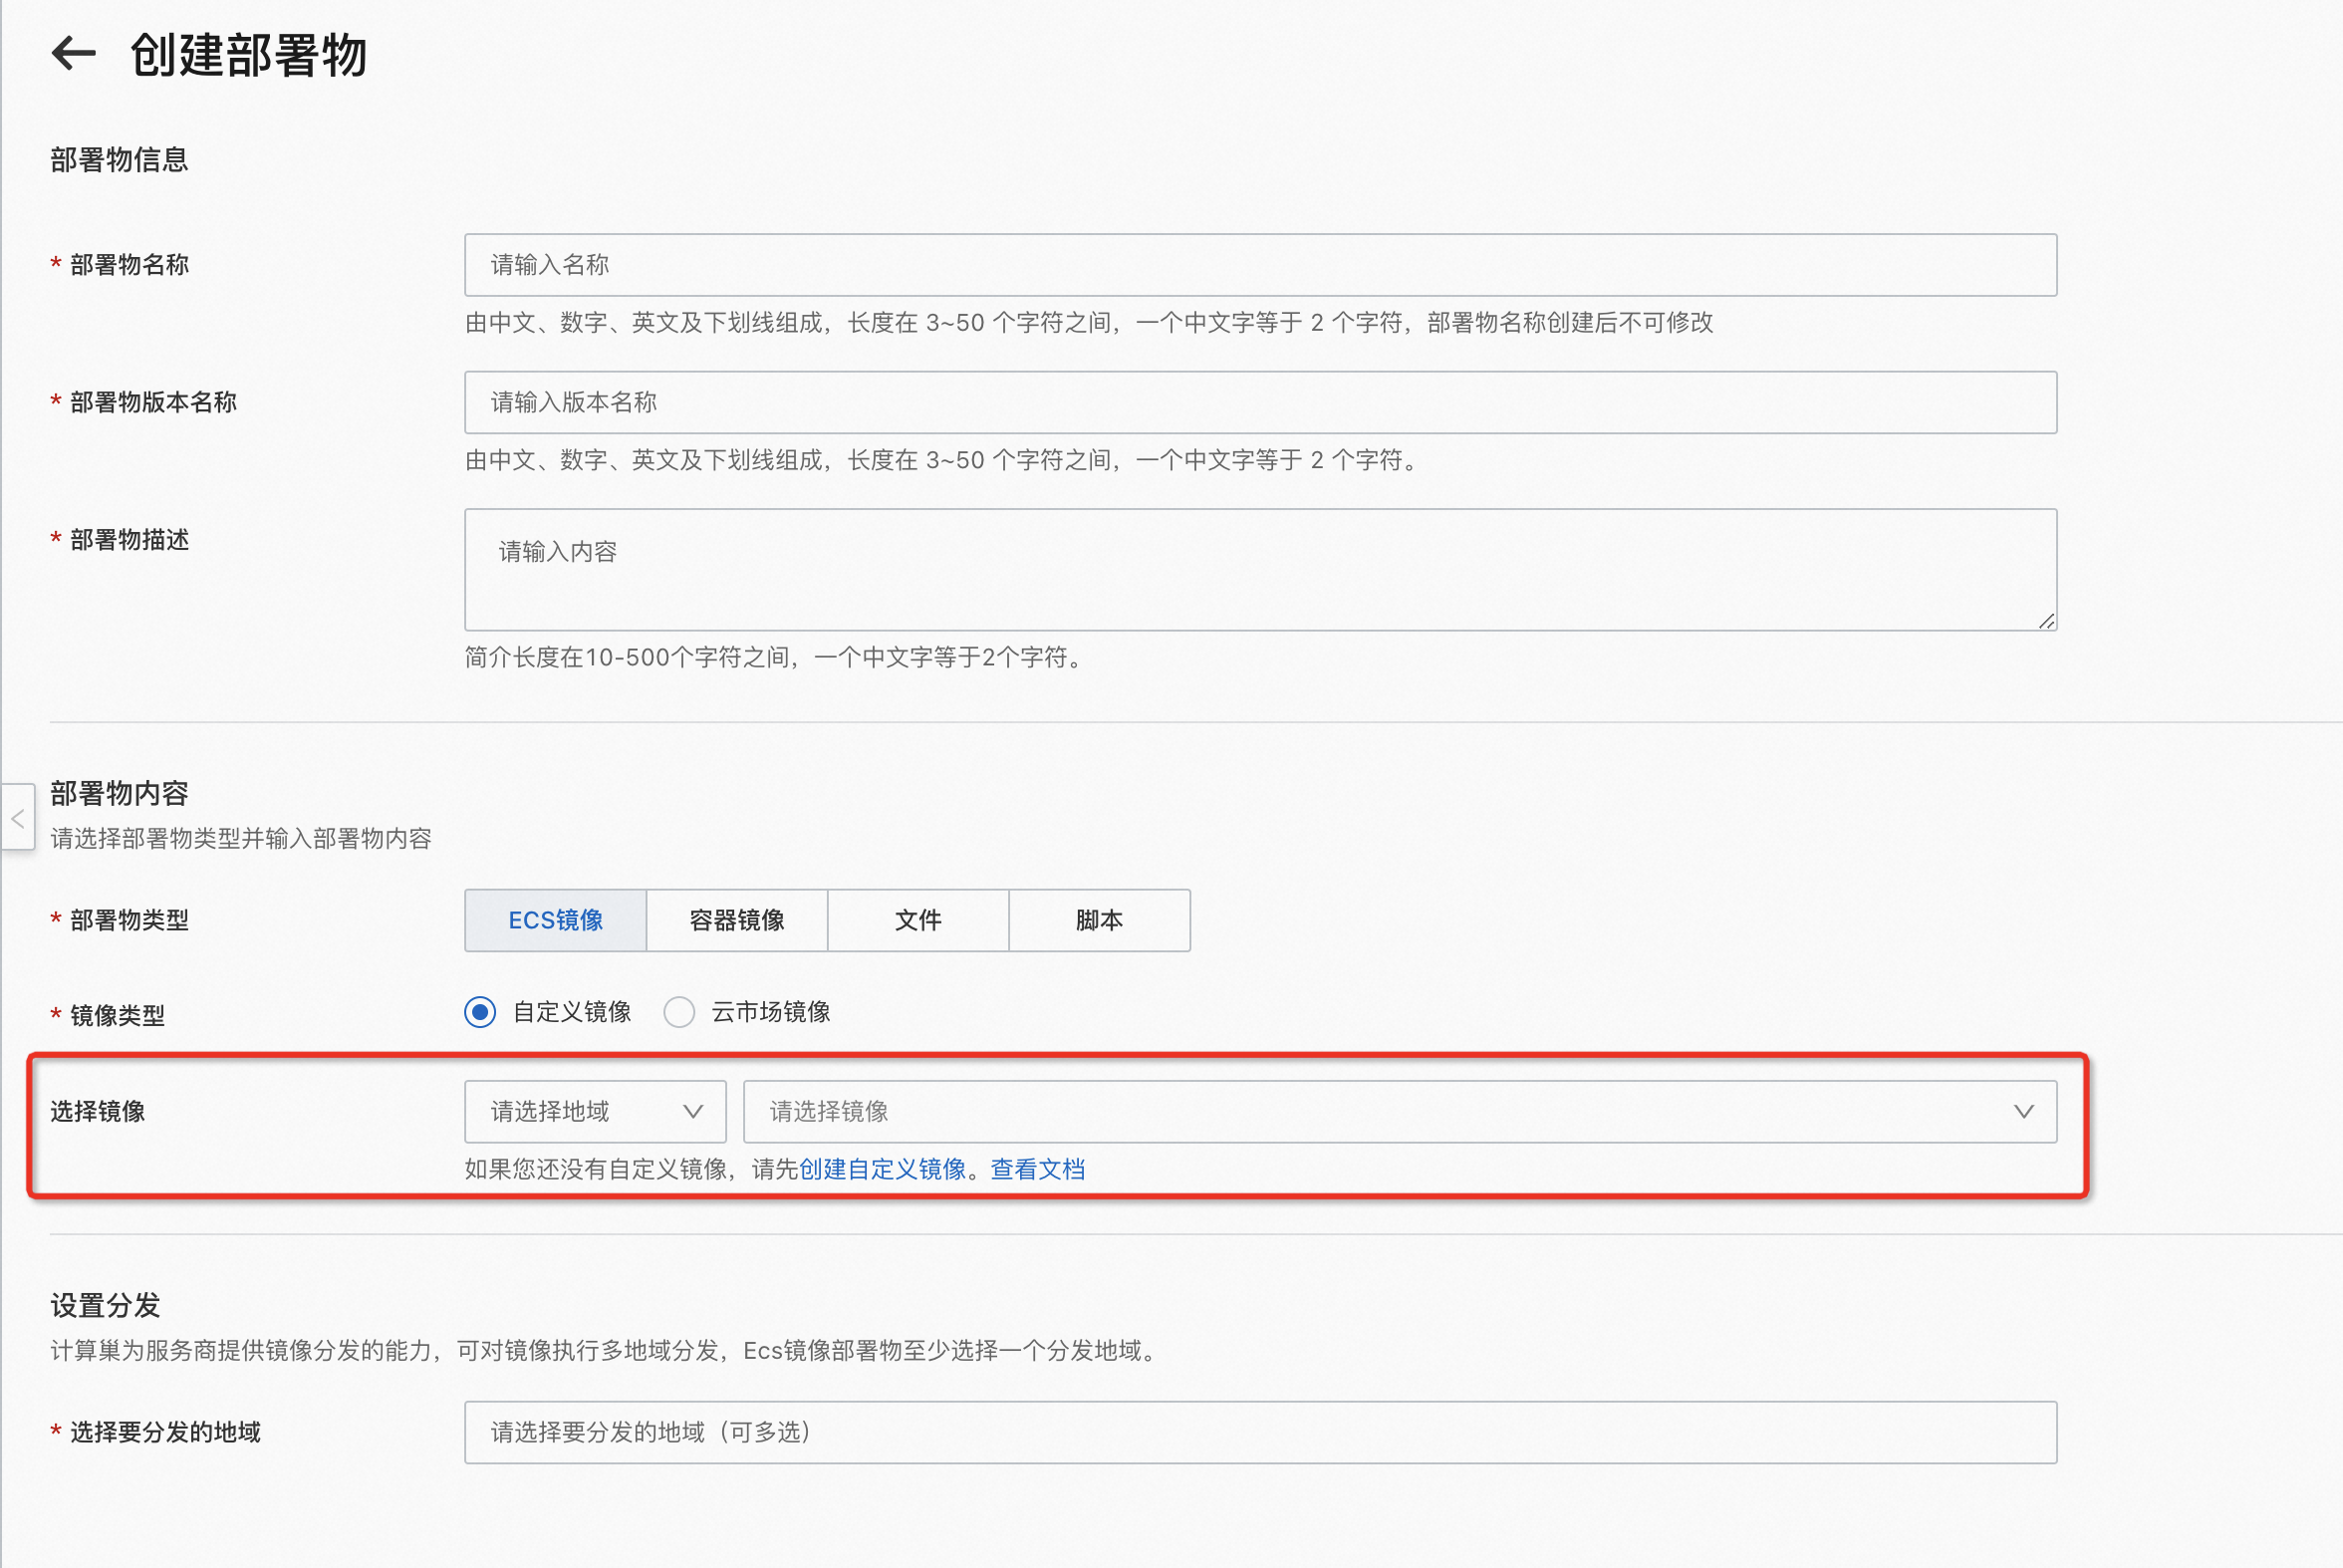Switch to the ECS镜像 type tab
The image size is (2343, 1568).
click(x=555, y=920)
